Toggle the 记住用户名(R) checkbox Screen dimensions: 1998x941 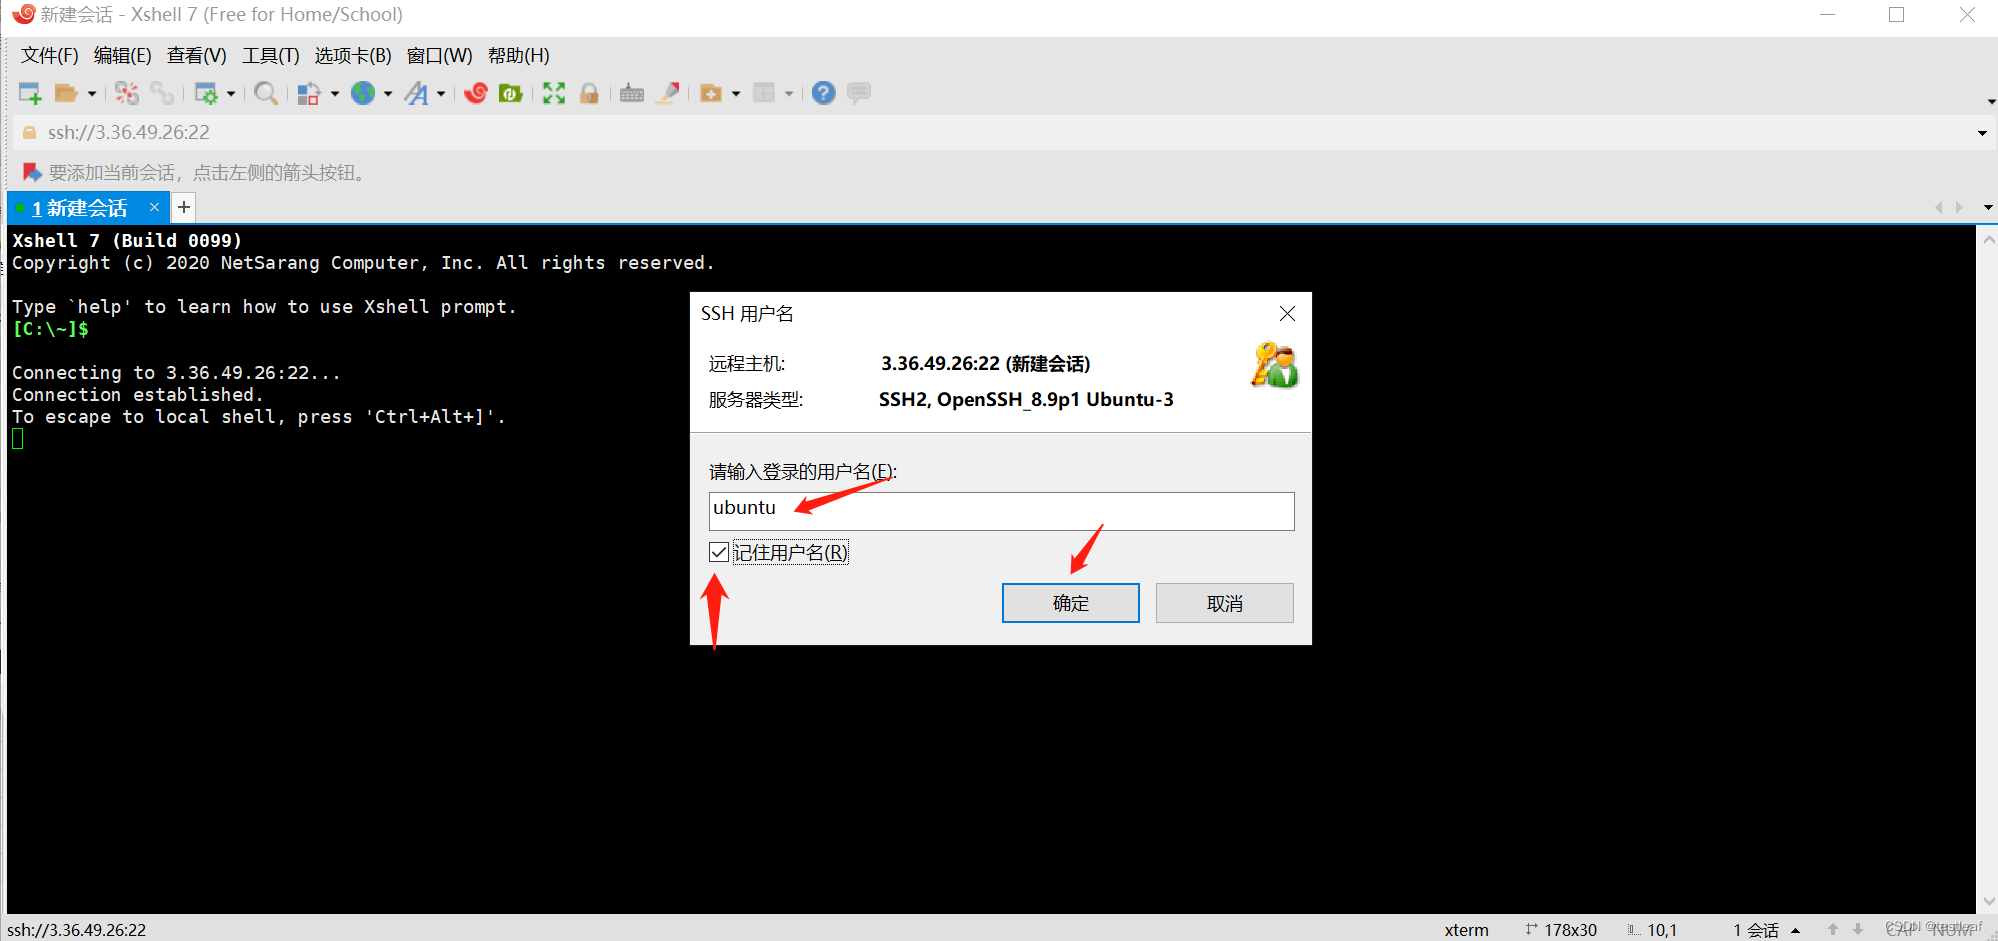718,552
